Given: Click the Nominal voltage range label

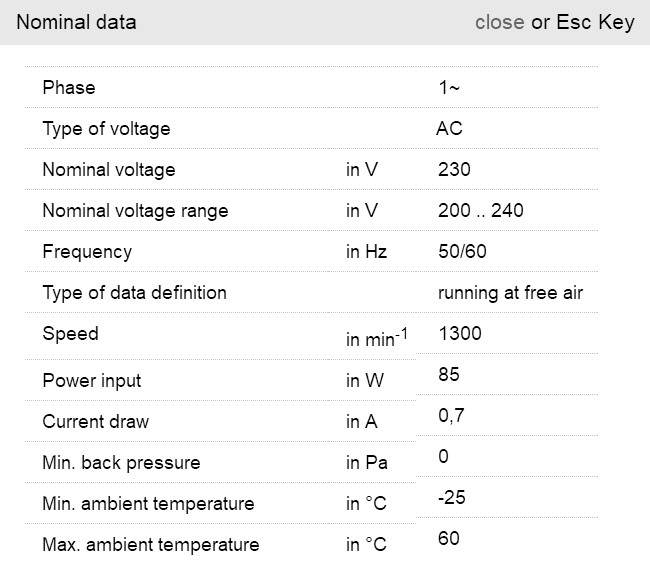Looking at the screenshot, I should pyautogui.click(x=135, y=211).
